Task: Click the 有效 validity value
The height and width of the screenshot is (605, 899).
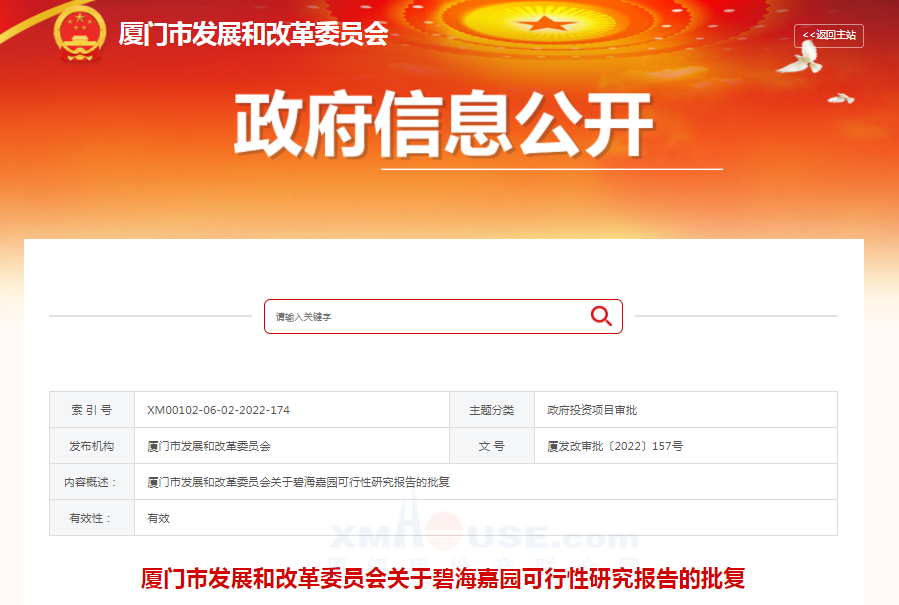Action: (x=158, y=518)
